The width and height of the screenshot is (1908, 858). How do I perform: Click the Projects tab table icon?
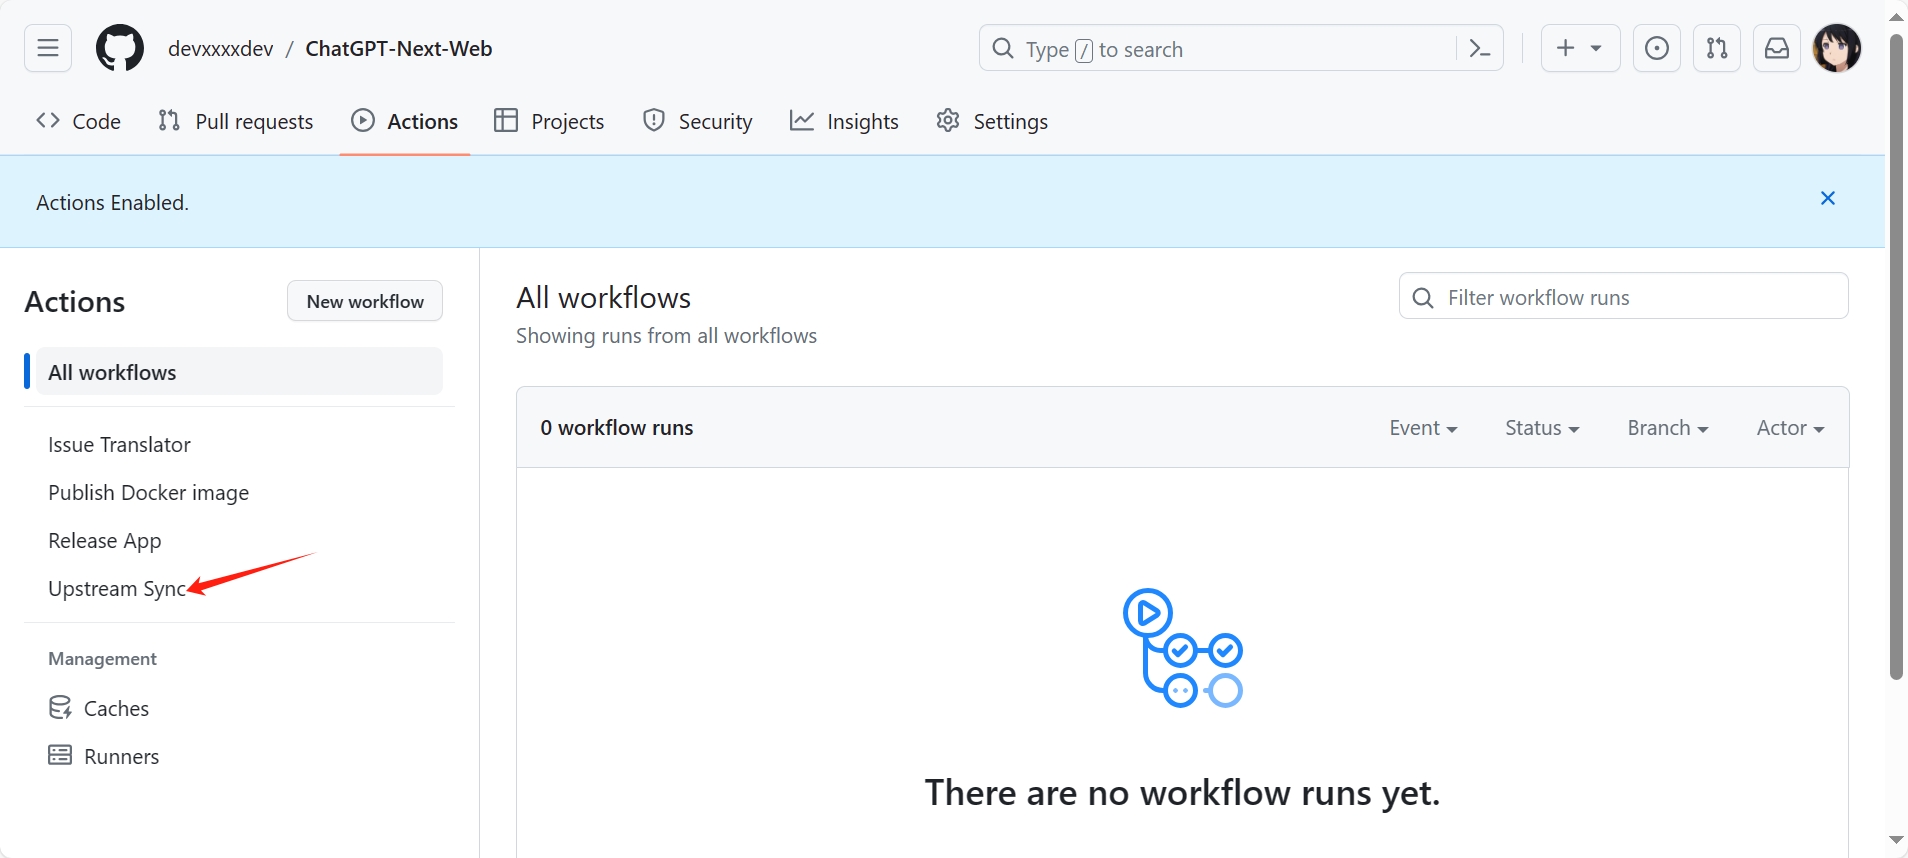pos(506,121)
